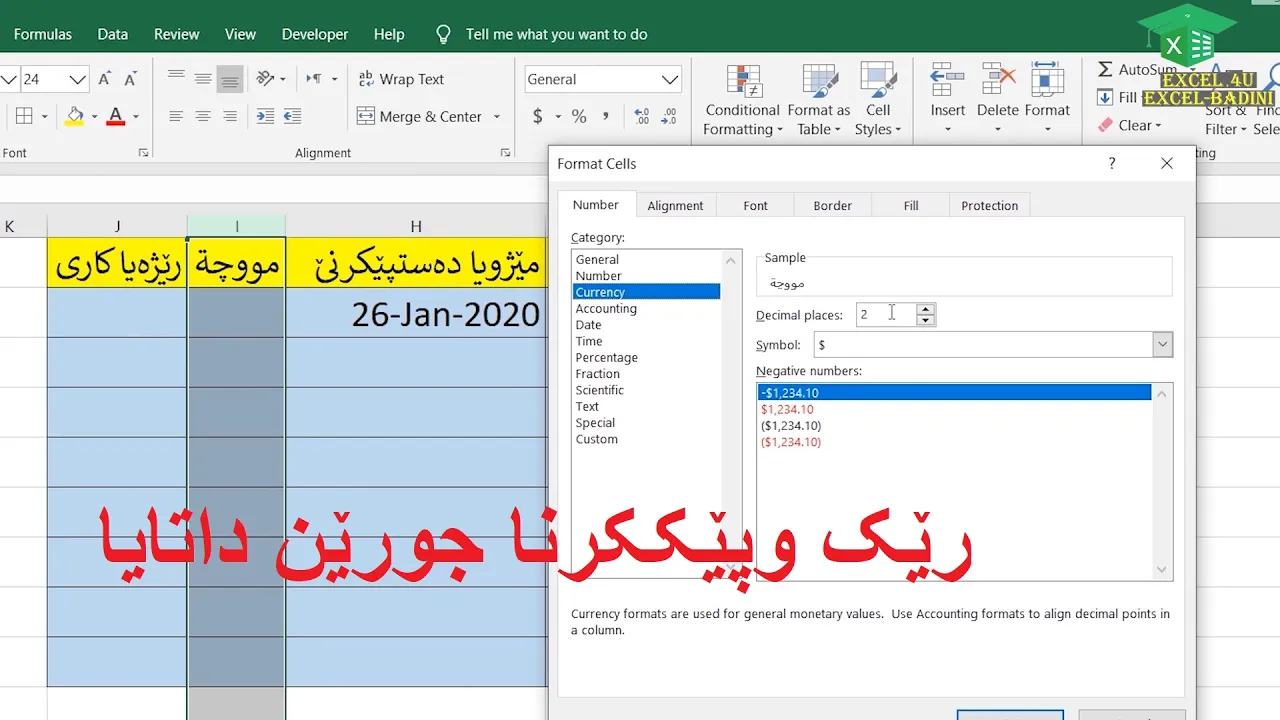Open the Data ribbon tab
The width and height of the screenshot is (1280, 720).
pos(113,34)
